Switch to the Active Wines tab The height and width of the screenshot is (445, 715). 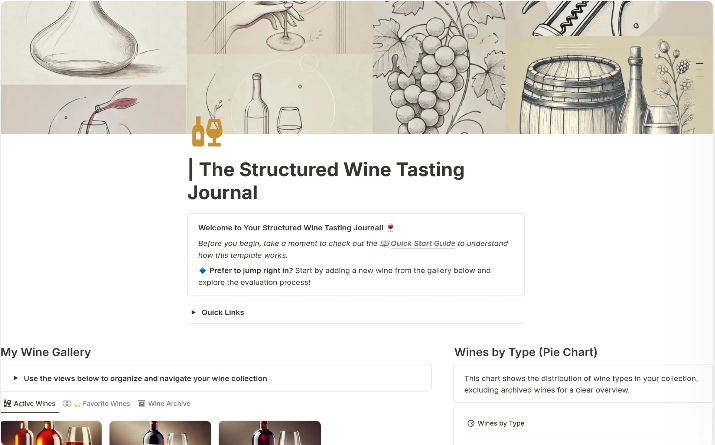(30, 404)
